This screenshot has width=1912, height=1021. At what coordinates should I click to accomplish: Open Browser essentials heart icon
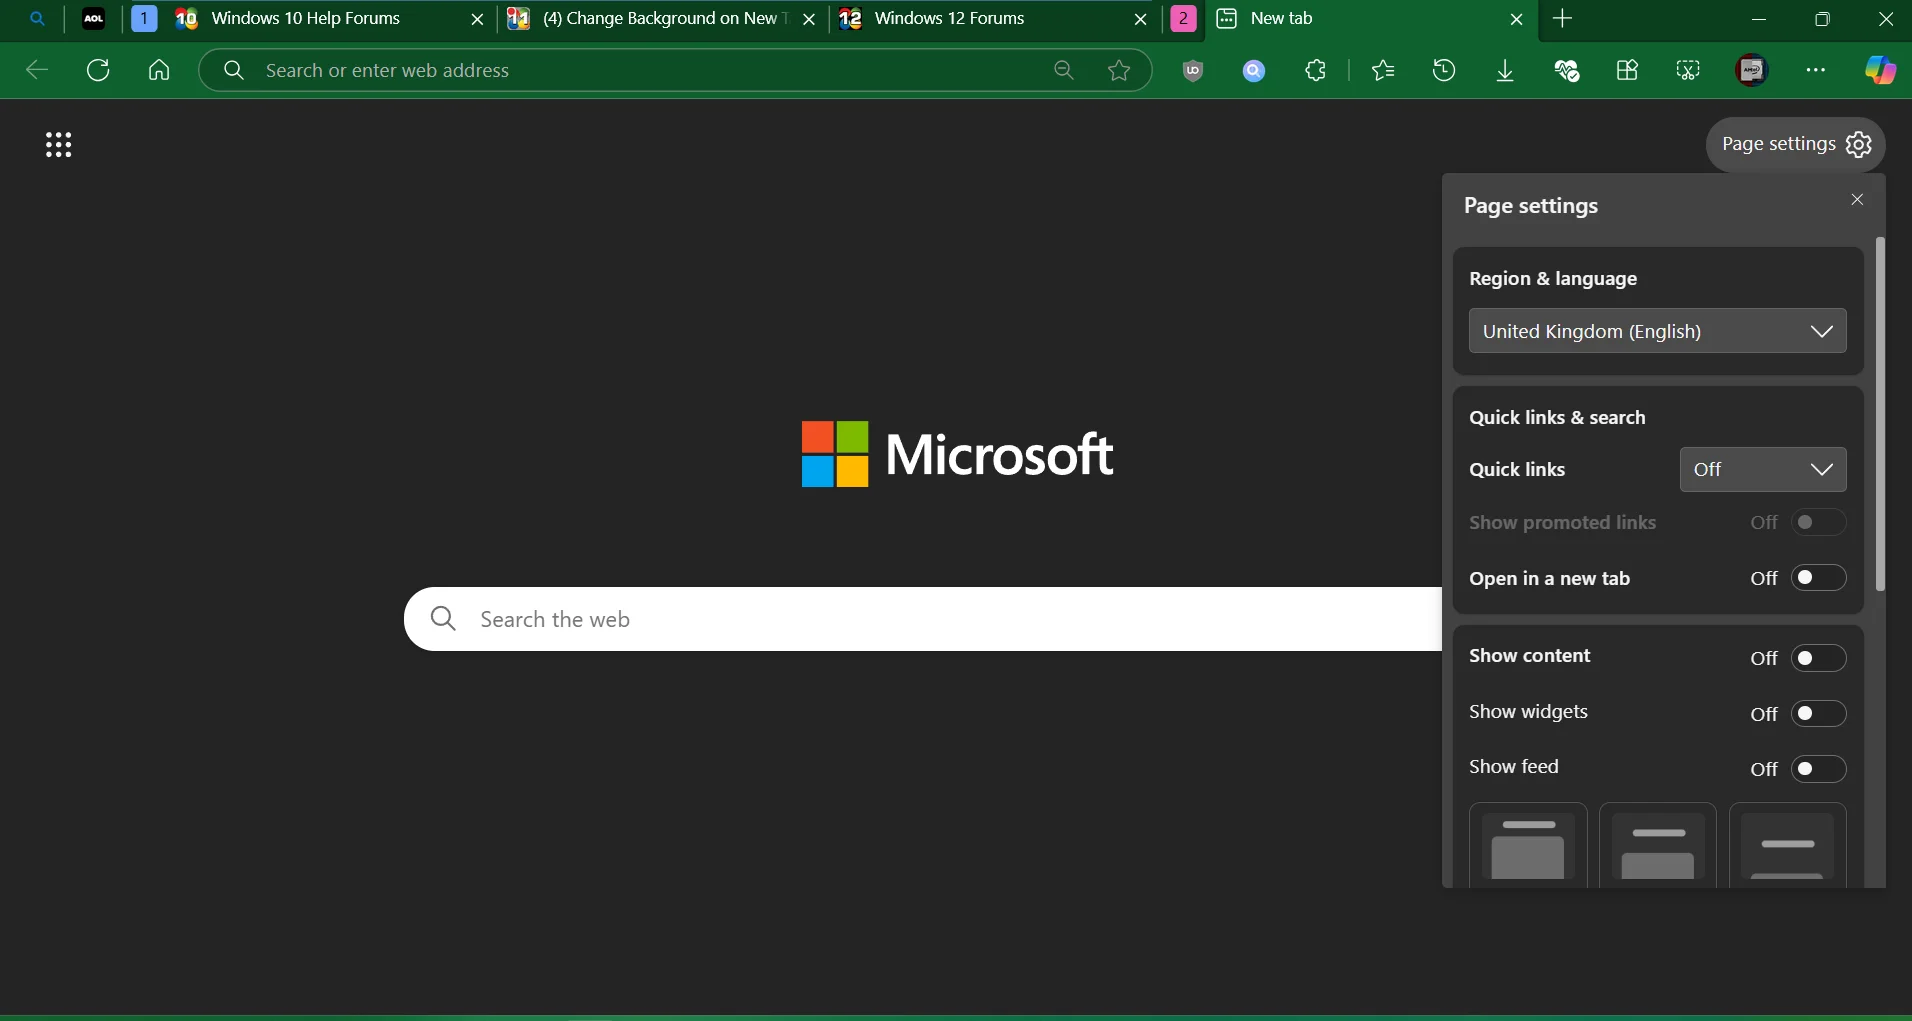point(1567,70)
